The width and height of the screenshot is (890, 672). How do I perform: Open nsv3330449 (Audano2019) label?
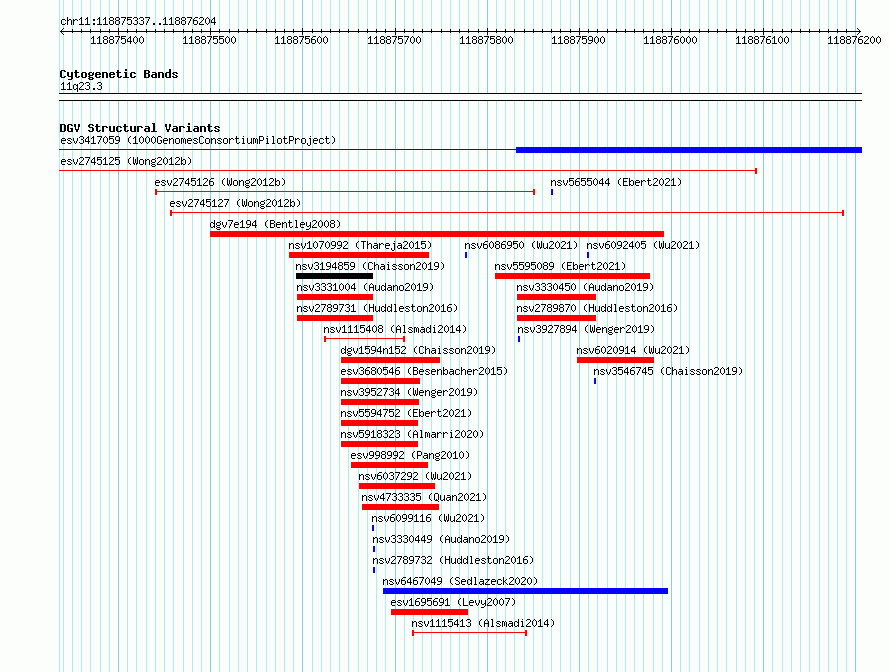[x=441, y=539]
